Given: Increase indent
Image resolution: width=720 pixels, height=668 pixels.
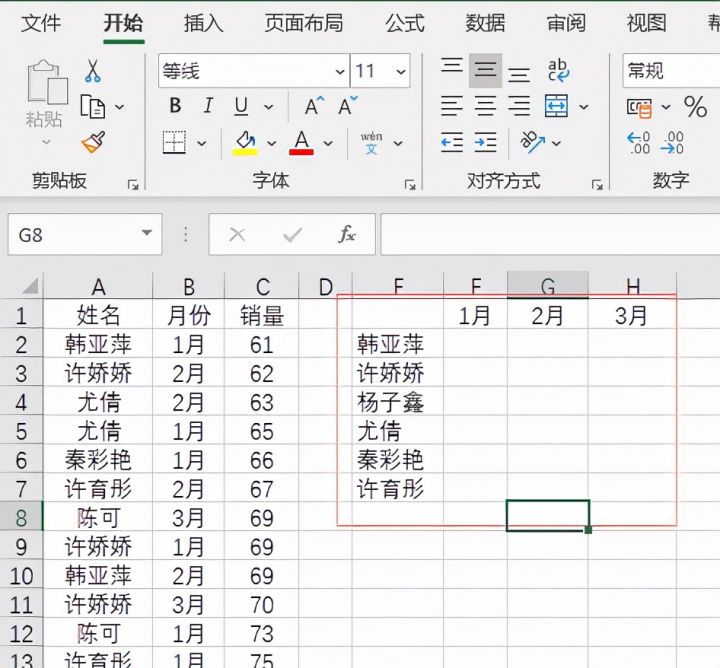Looking at the screenshot, I should tap(485, 142).
